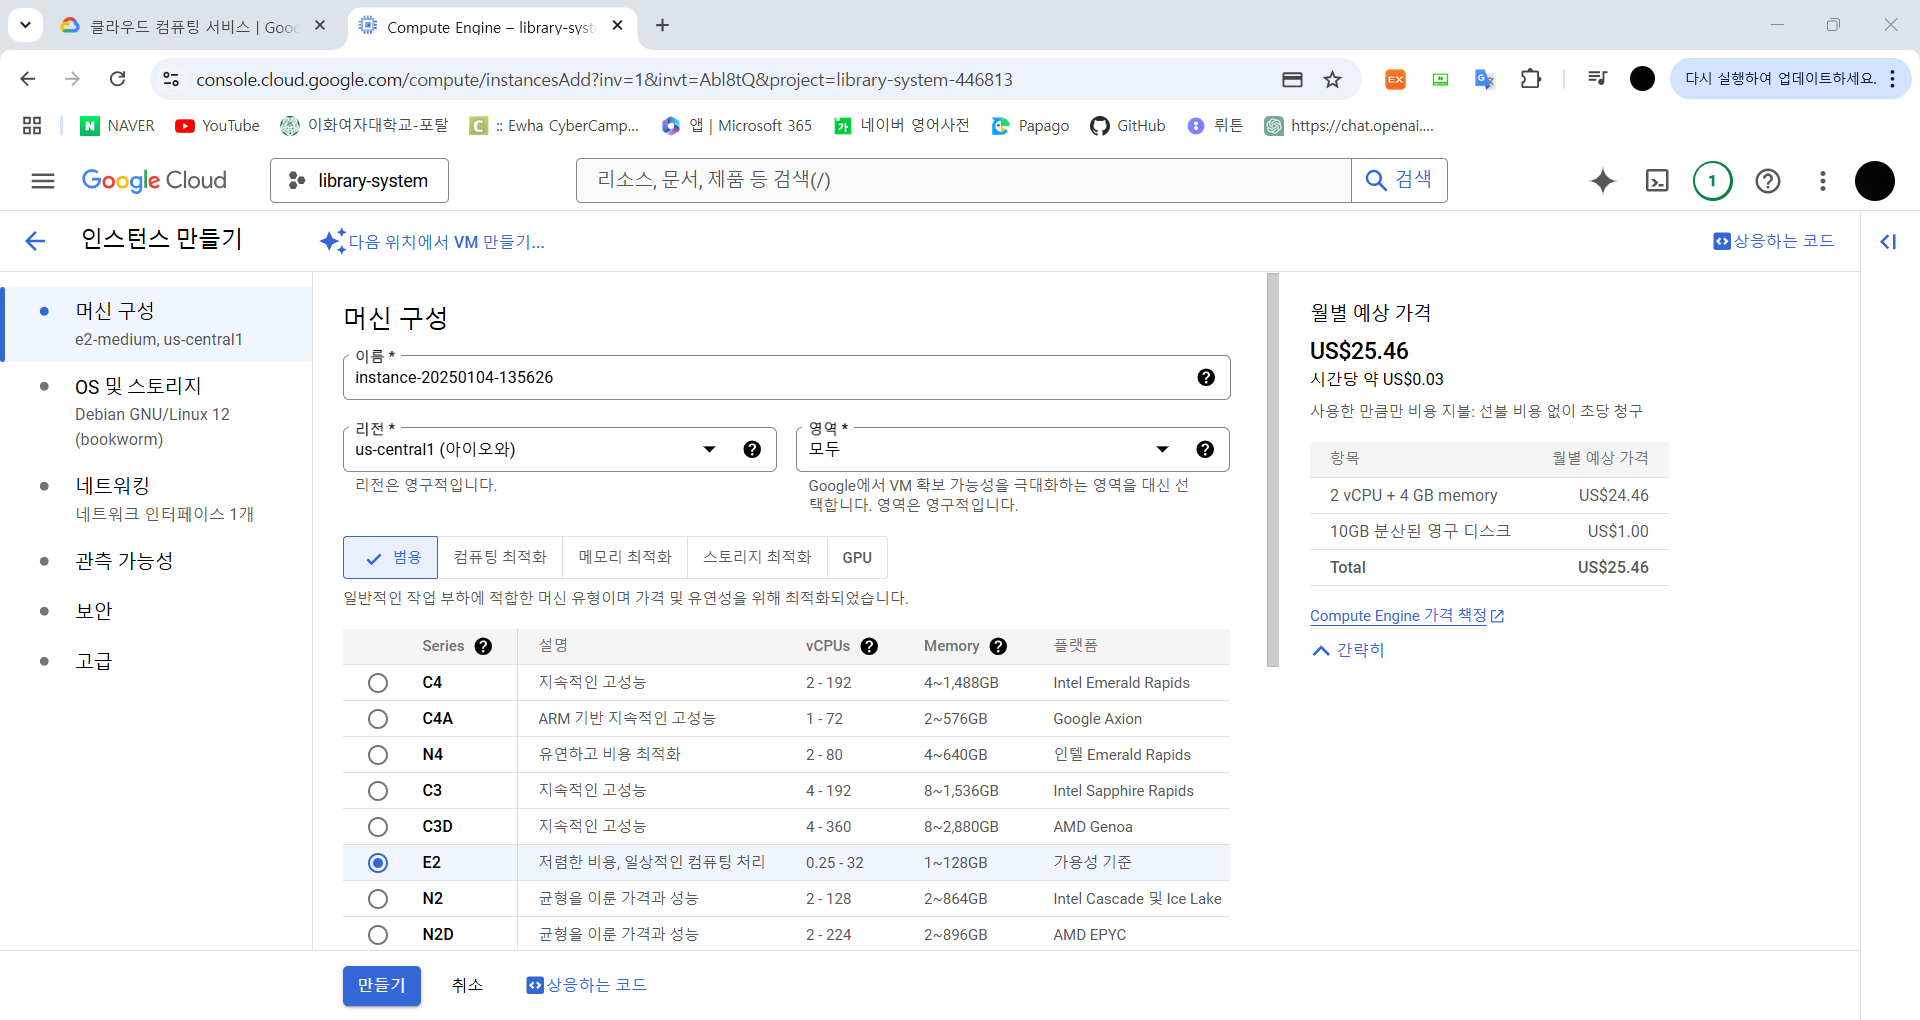Select the GPU machine family tab
Screen dimensions: 1920x1020
pos(857,558)
